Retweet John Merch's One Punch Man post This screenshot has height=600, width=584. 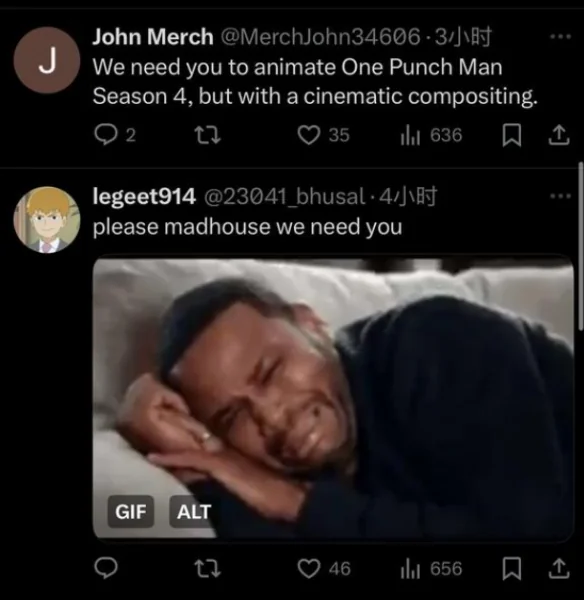pyautogui.click(x=207, y=135)
